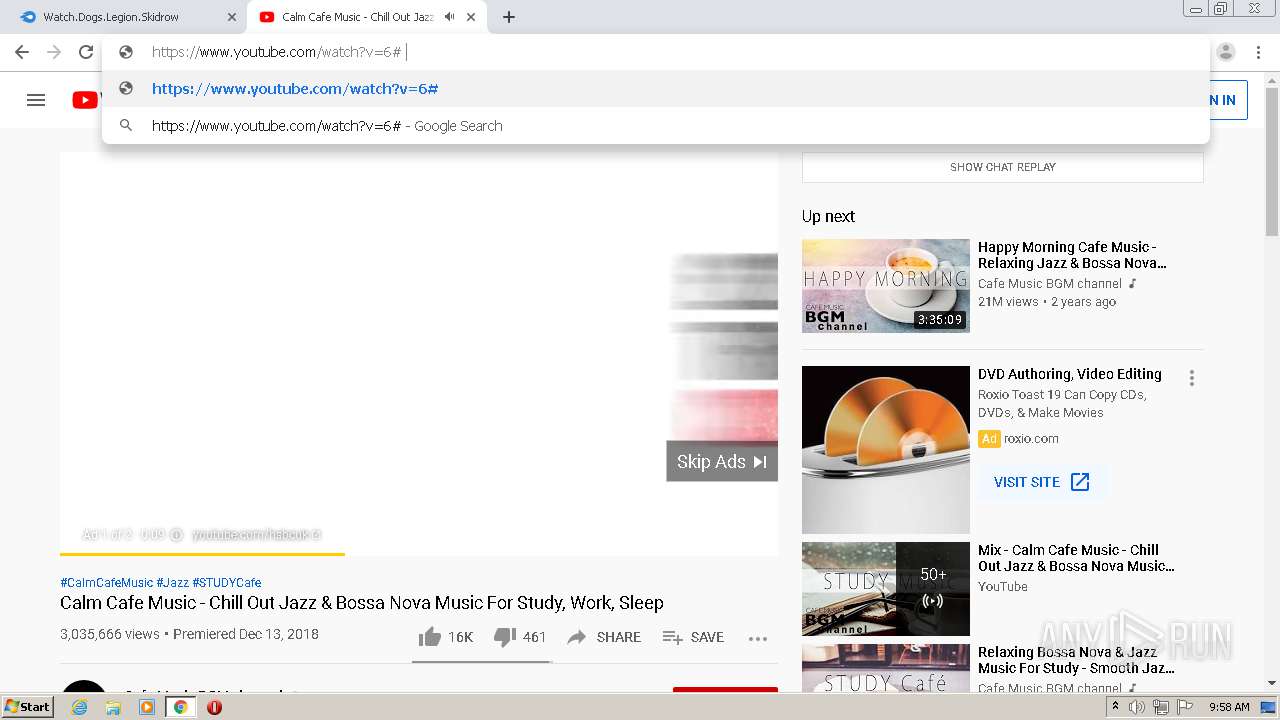This screenshot has width=1280, height=720.
Task: Open network status tray icon
Action: click(1161, 707)
